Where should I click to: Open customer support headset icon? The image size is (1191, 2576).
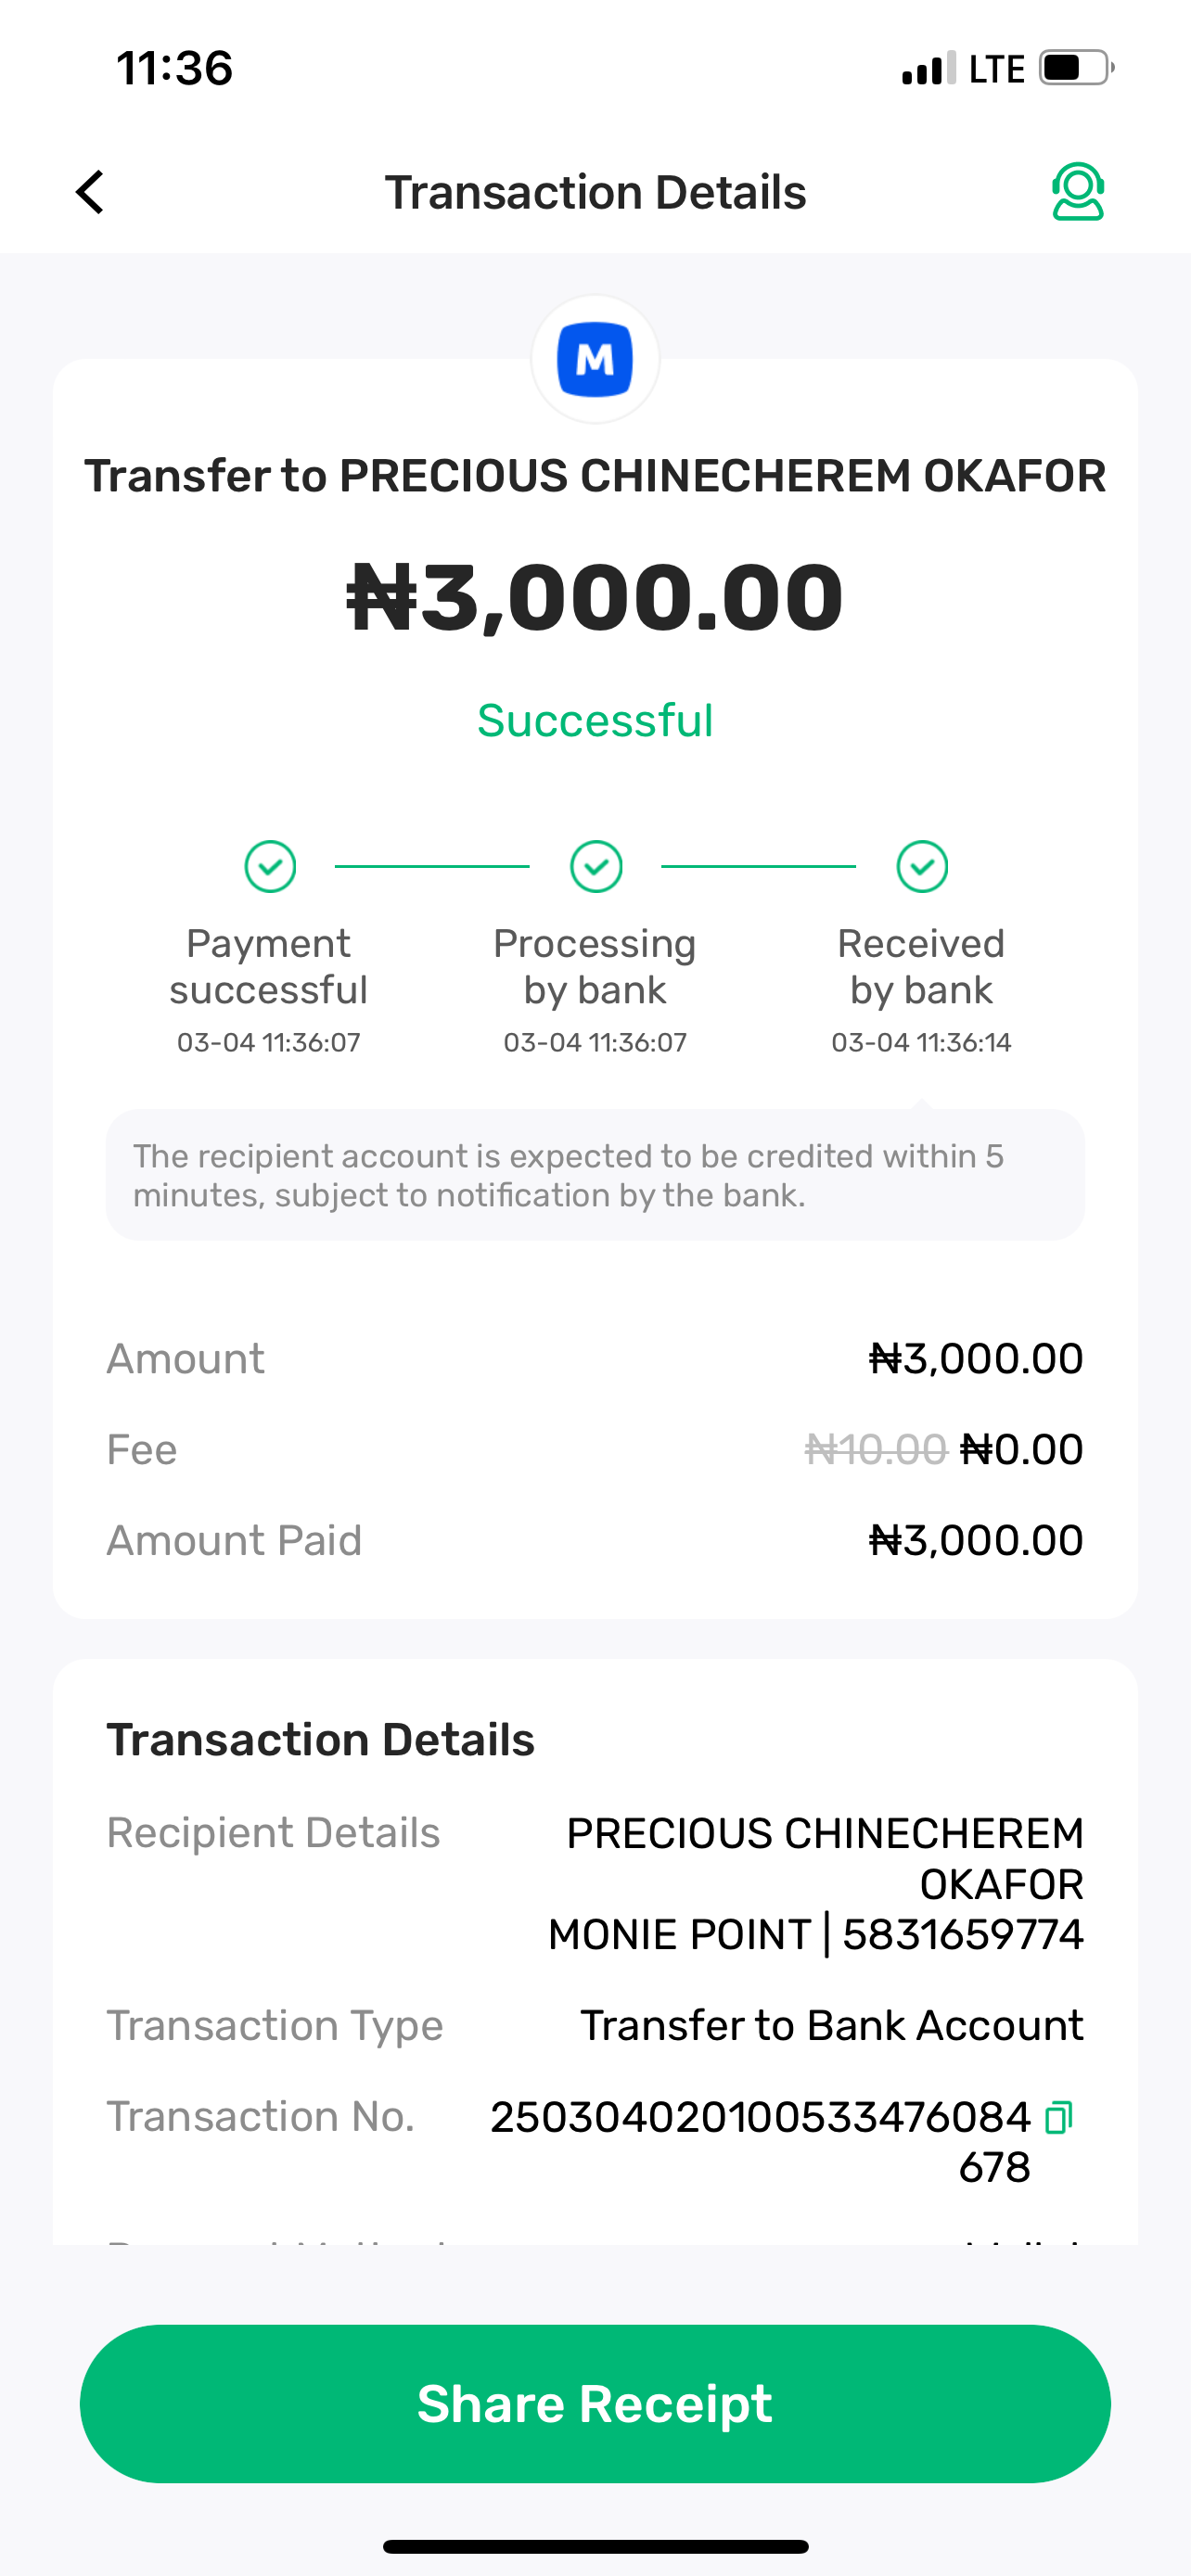(1077, 192)
